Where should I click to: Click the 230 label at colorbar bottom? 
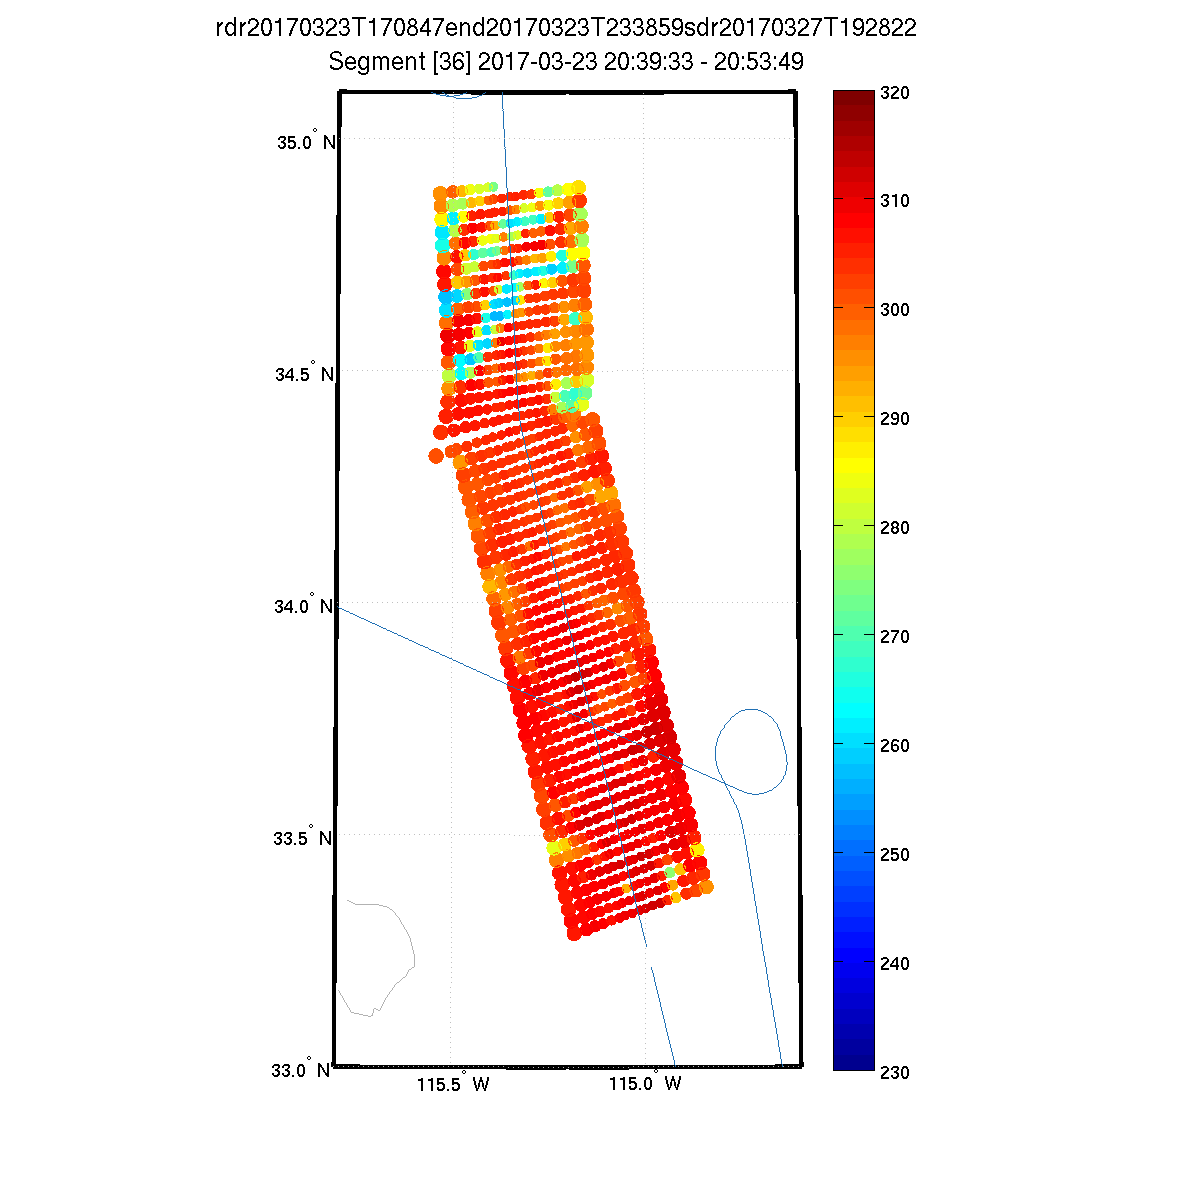pos(893,1072)
